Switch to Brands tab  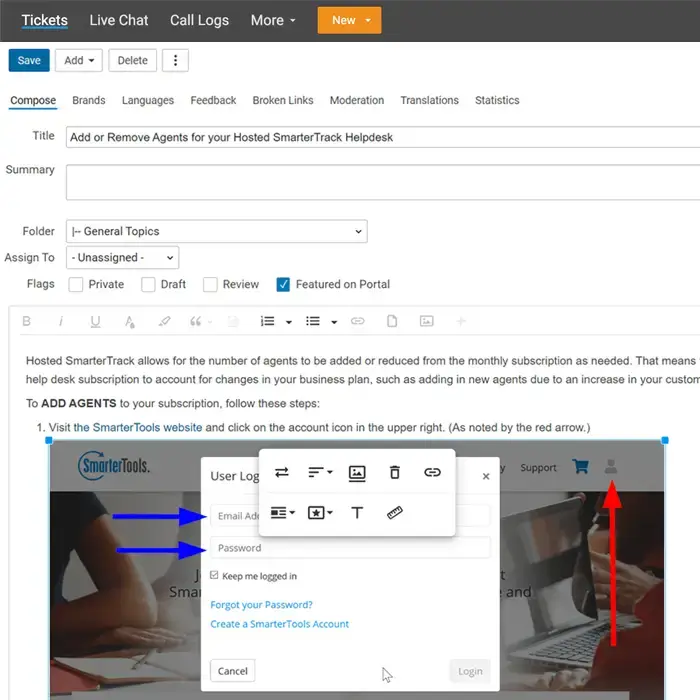89,100
